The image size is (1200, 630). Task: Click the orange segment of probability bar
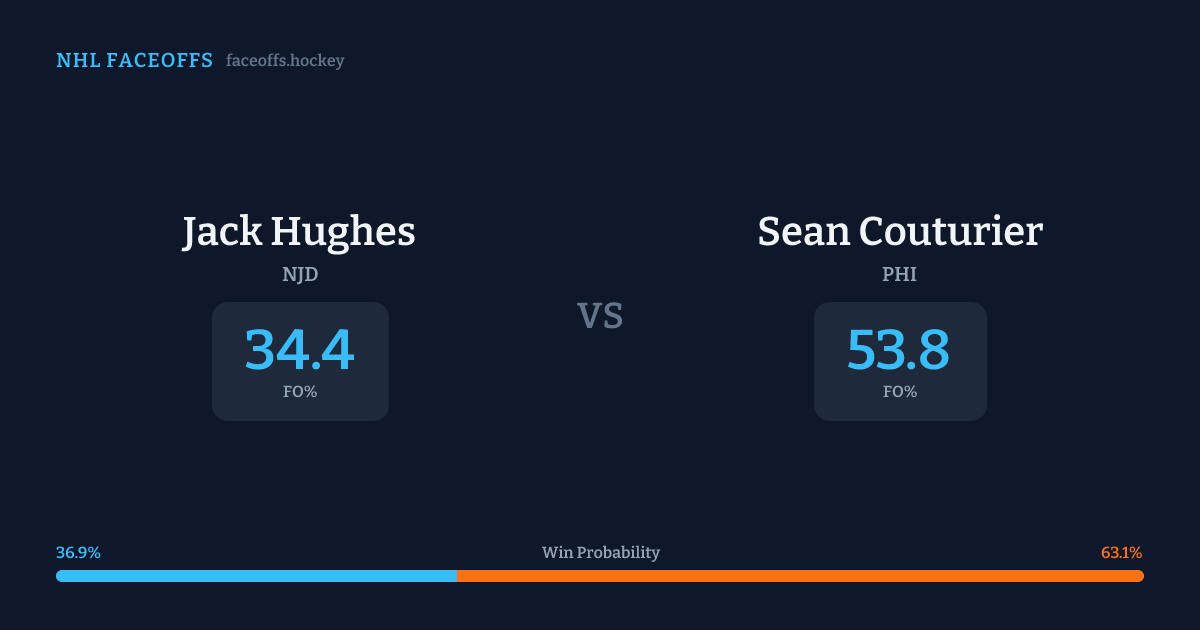(x=800, y=576)
